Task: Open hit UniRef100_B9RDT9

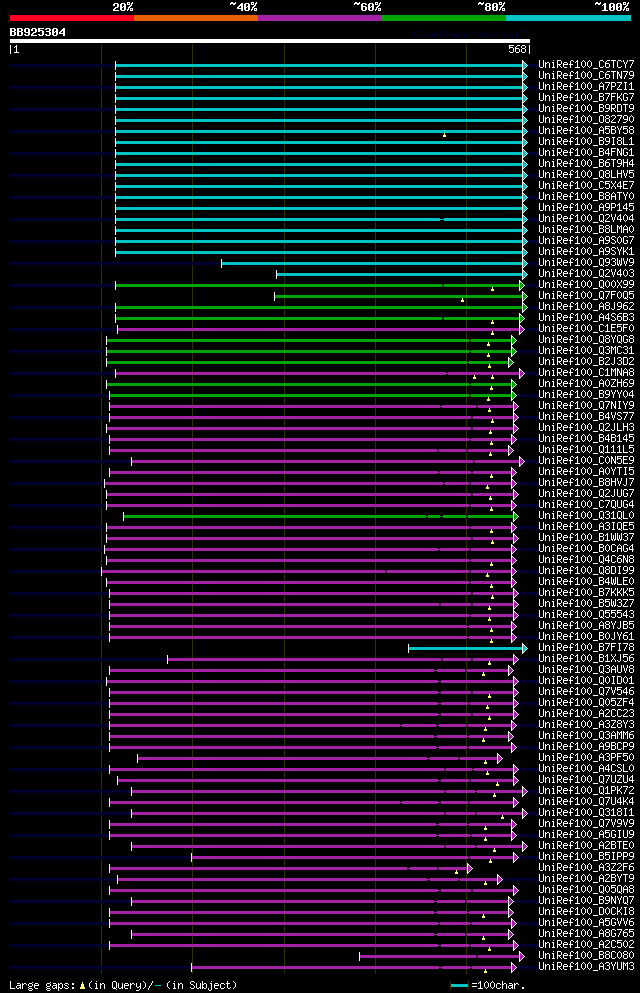Action: pyautogui.click(x=586, y=108)
